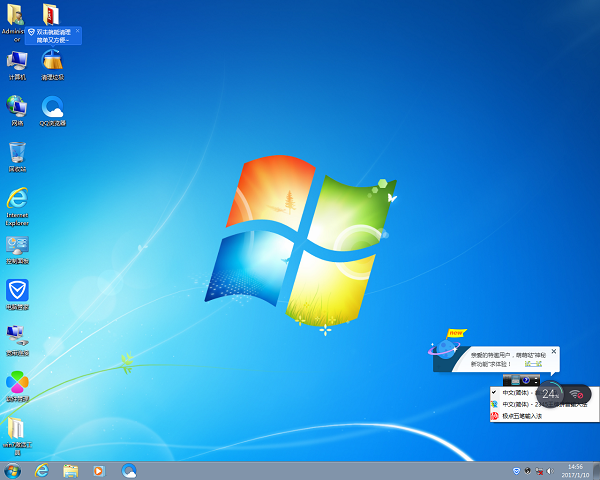Open the 计算机 (Computer) desktop icon
Viewport: 600px width, 480px height.
coord(17,62)
